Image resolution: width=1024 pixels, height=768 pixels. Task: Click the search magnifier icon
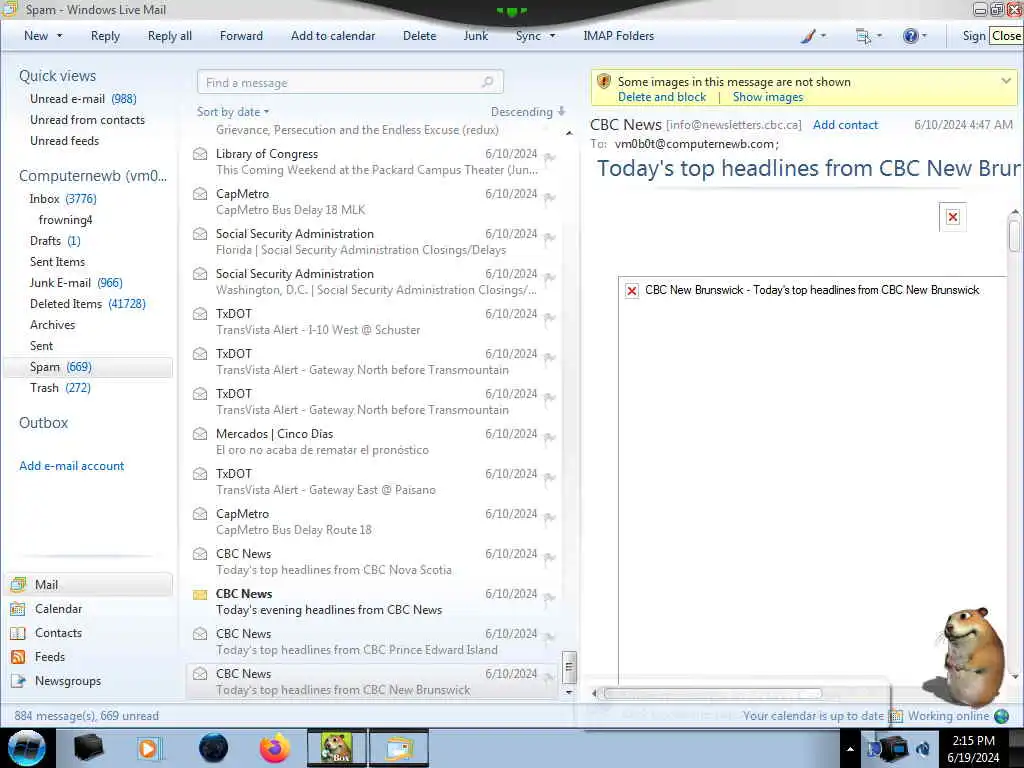488,82
